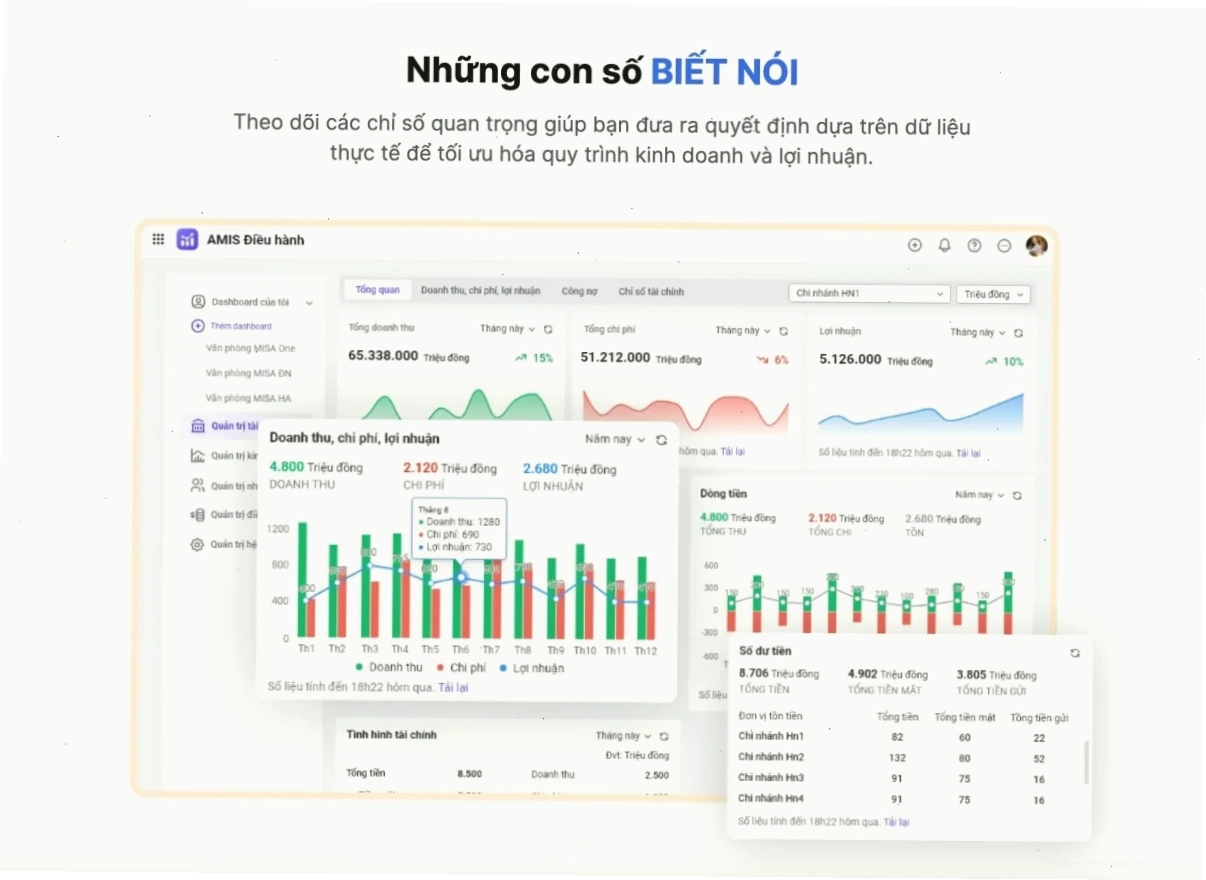Click Tải lại link under Lợi nhuận card
The height and width of the screenshot is (880, 1206).
point(968,453)
